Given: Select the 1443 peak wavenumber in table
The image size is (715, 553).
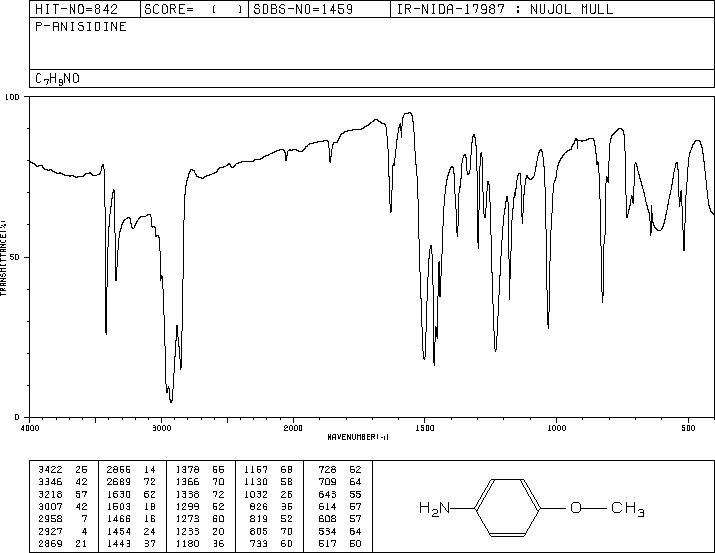Looking at the screenshot, I should point(119,544).
